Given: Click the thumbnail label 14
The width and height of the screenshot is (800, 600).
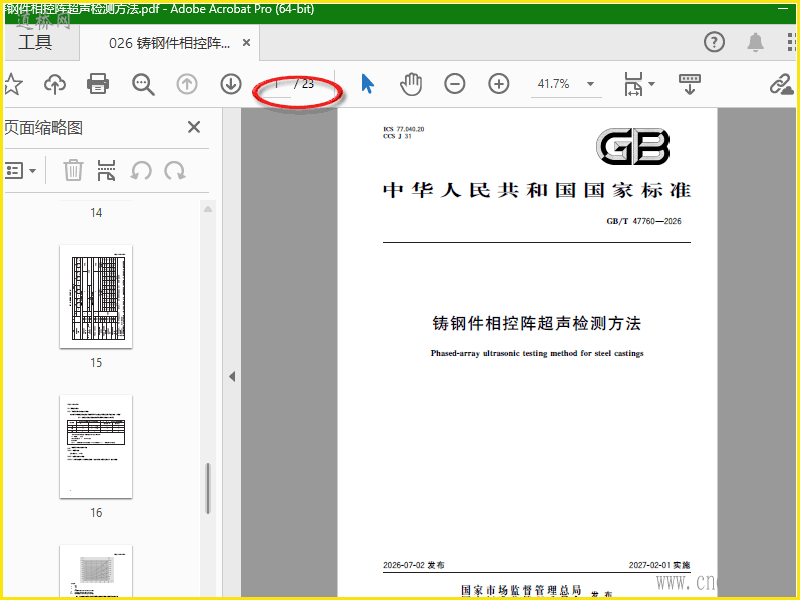Looking at the screenshot, I should tap(96, 213).
